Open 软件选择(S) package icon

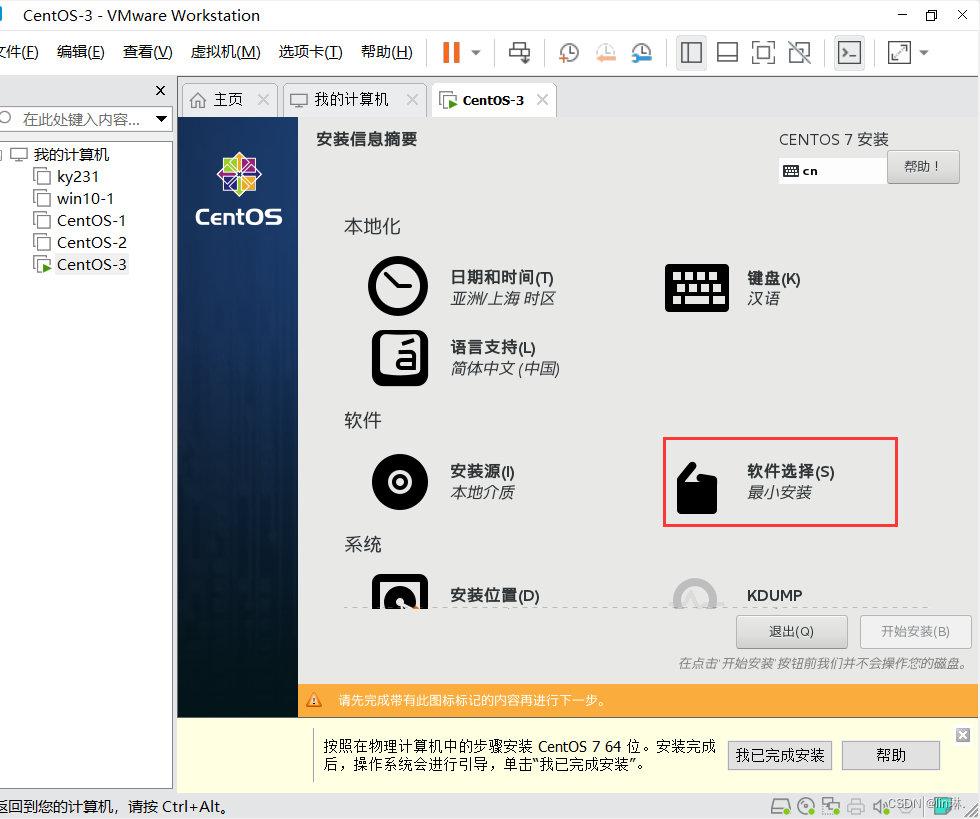click(x=697, y=488)
